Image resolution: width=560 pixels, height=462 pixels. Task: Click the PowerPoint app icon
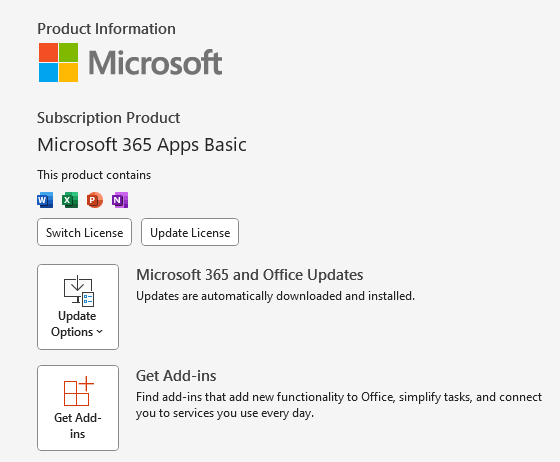tap(95, 200)
